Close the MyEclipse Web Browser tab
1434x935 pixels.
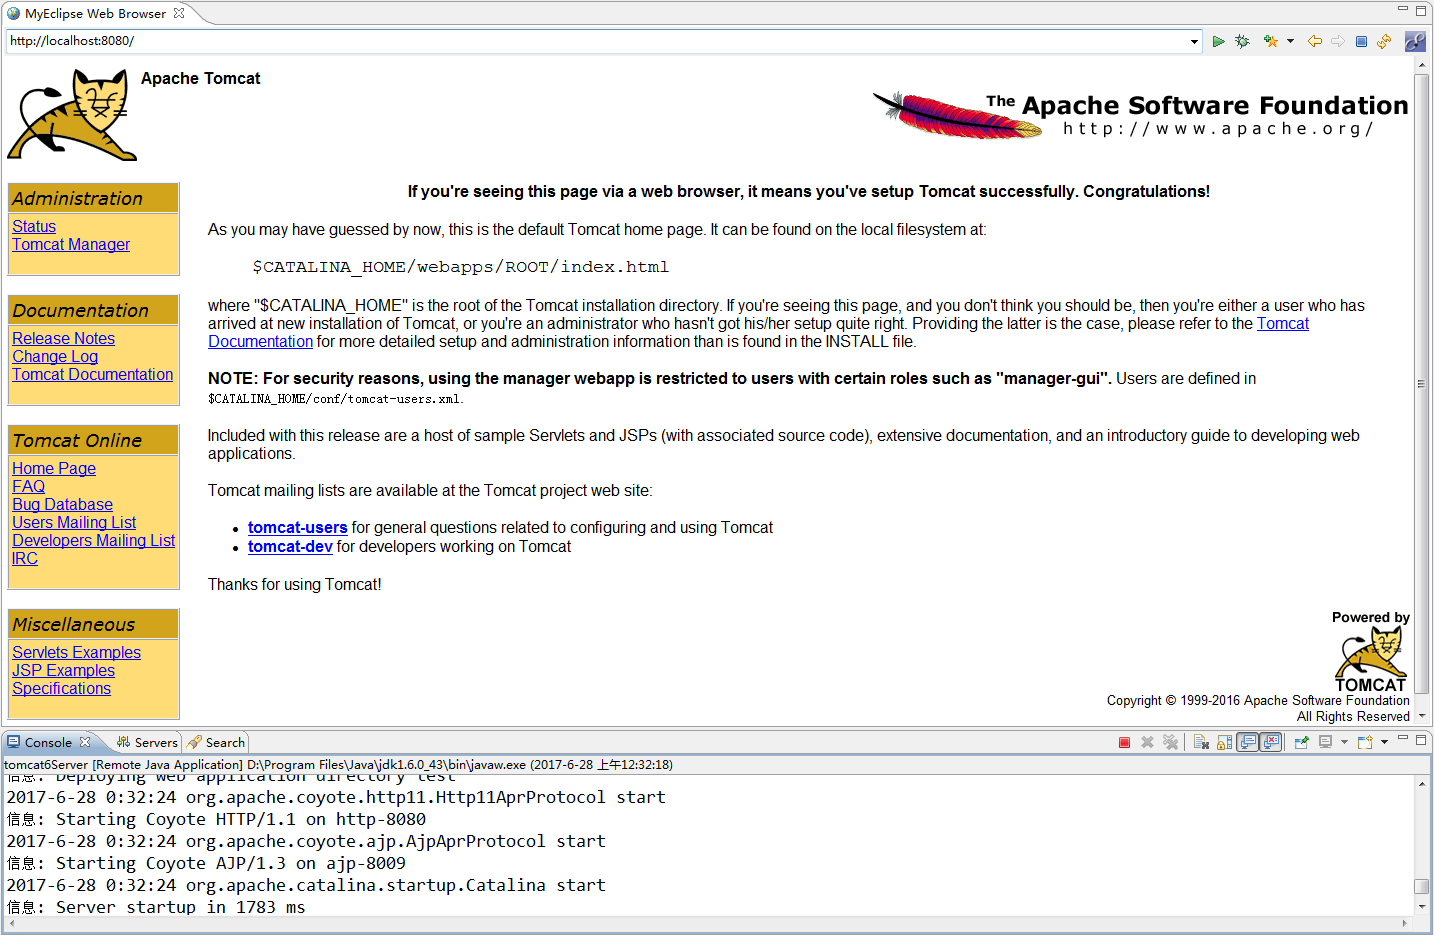point(179,13)
